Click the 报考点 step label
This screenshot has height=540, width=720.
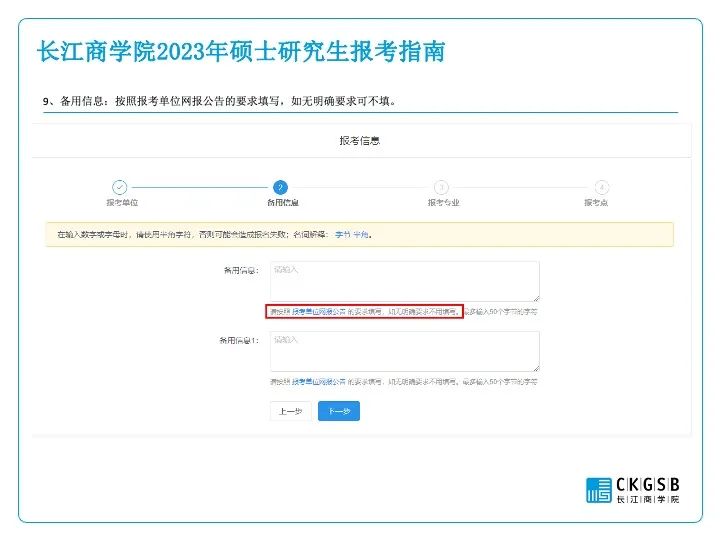pyautogui.click(x=596, y=202)
